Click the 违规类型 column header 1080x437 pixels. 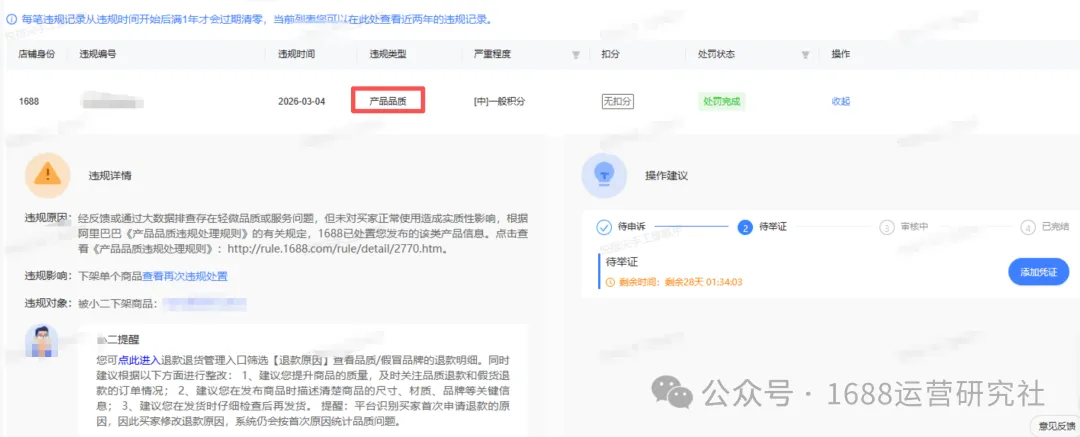click(x=388, y=54)
